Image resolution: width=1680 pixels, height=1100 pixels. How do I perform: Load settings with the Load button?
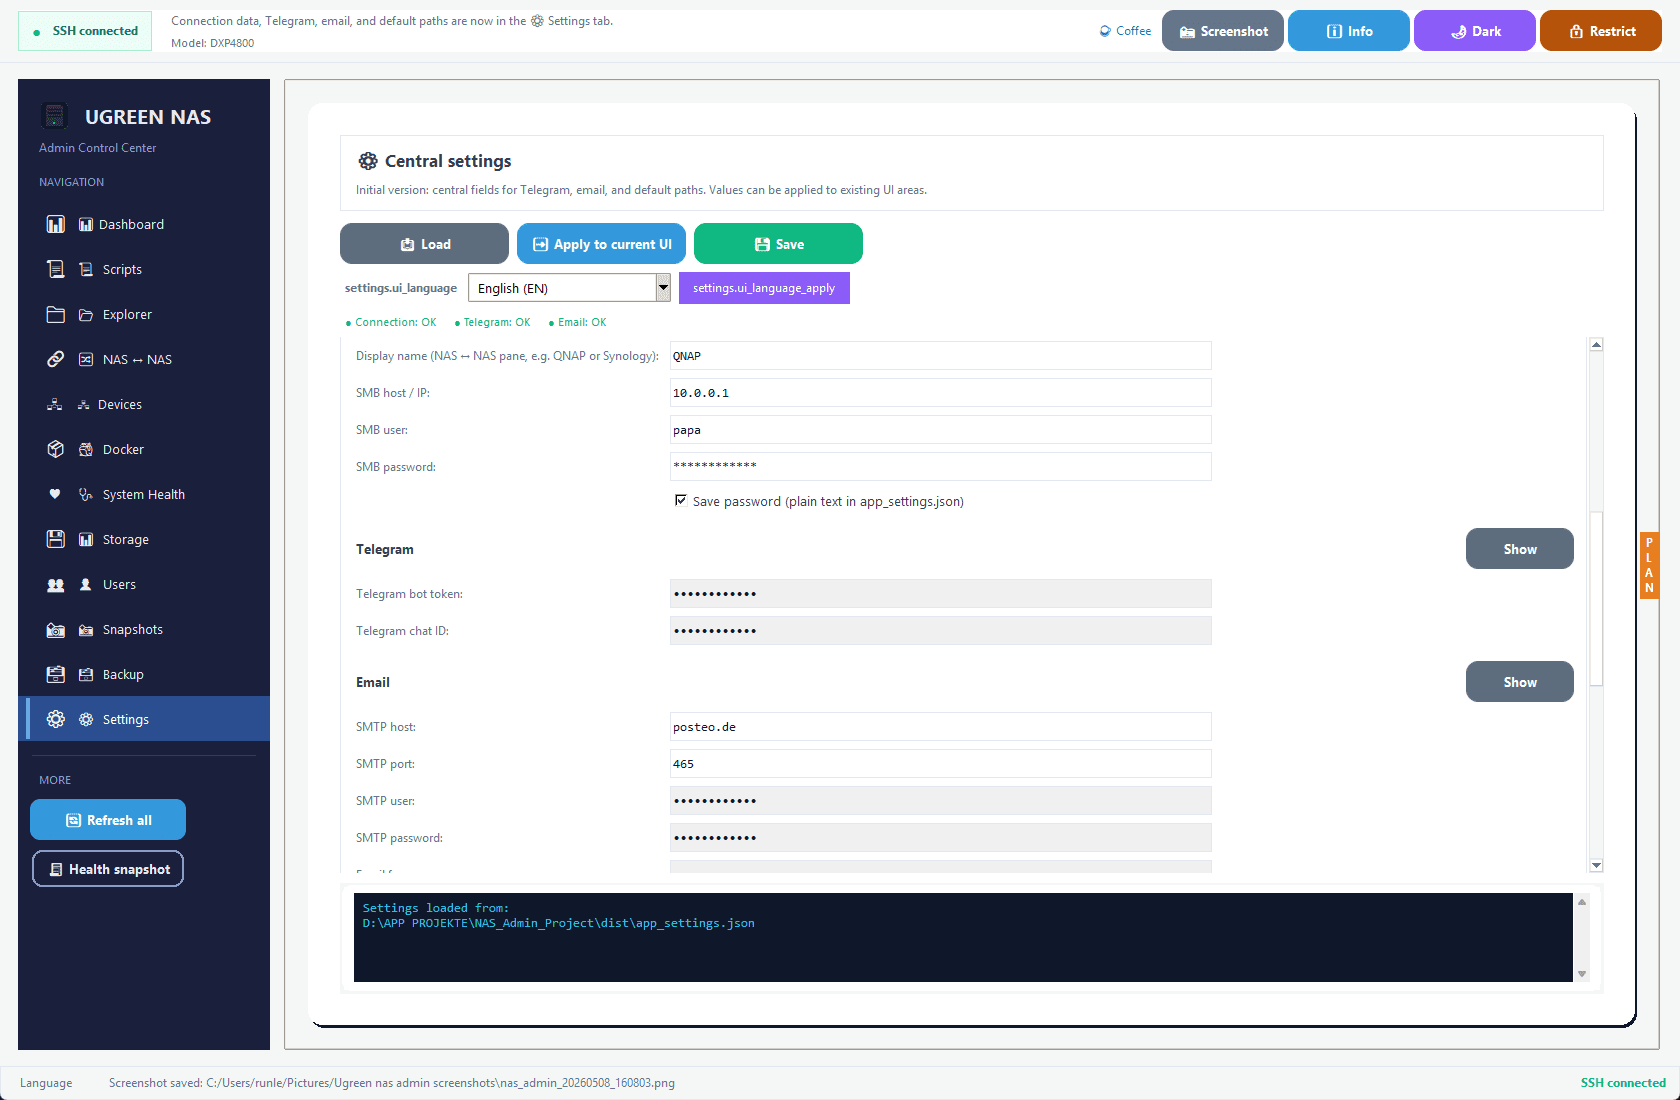[425, 244]
